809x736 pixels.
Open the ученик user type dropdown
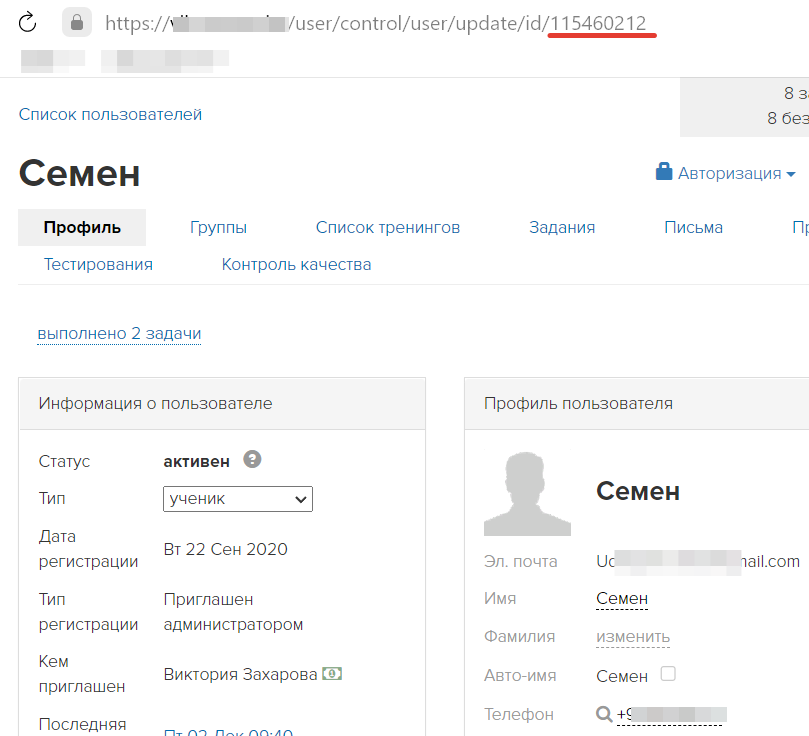[x=237, y=498]
